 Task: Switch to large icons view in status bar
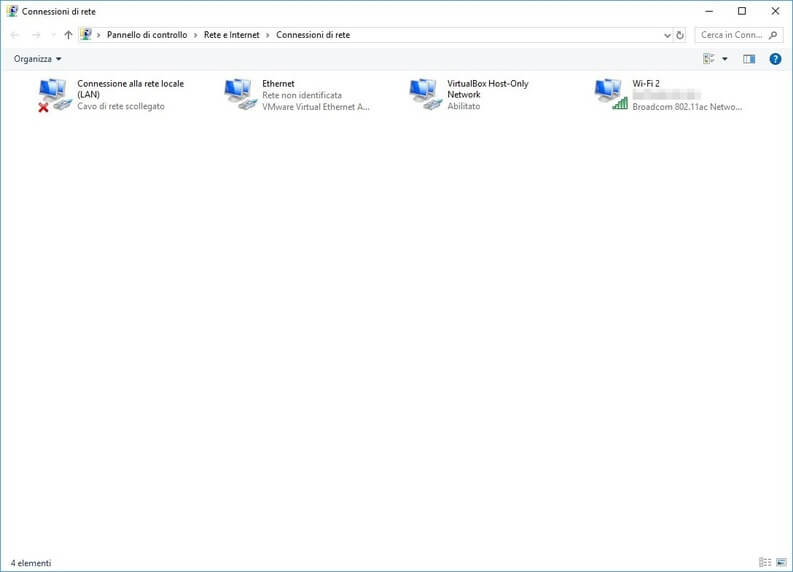coord(781,562)
